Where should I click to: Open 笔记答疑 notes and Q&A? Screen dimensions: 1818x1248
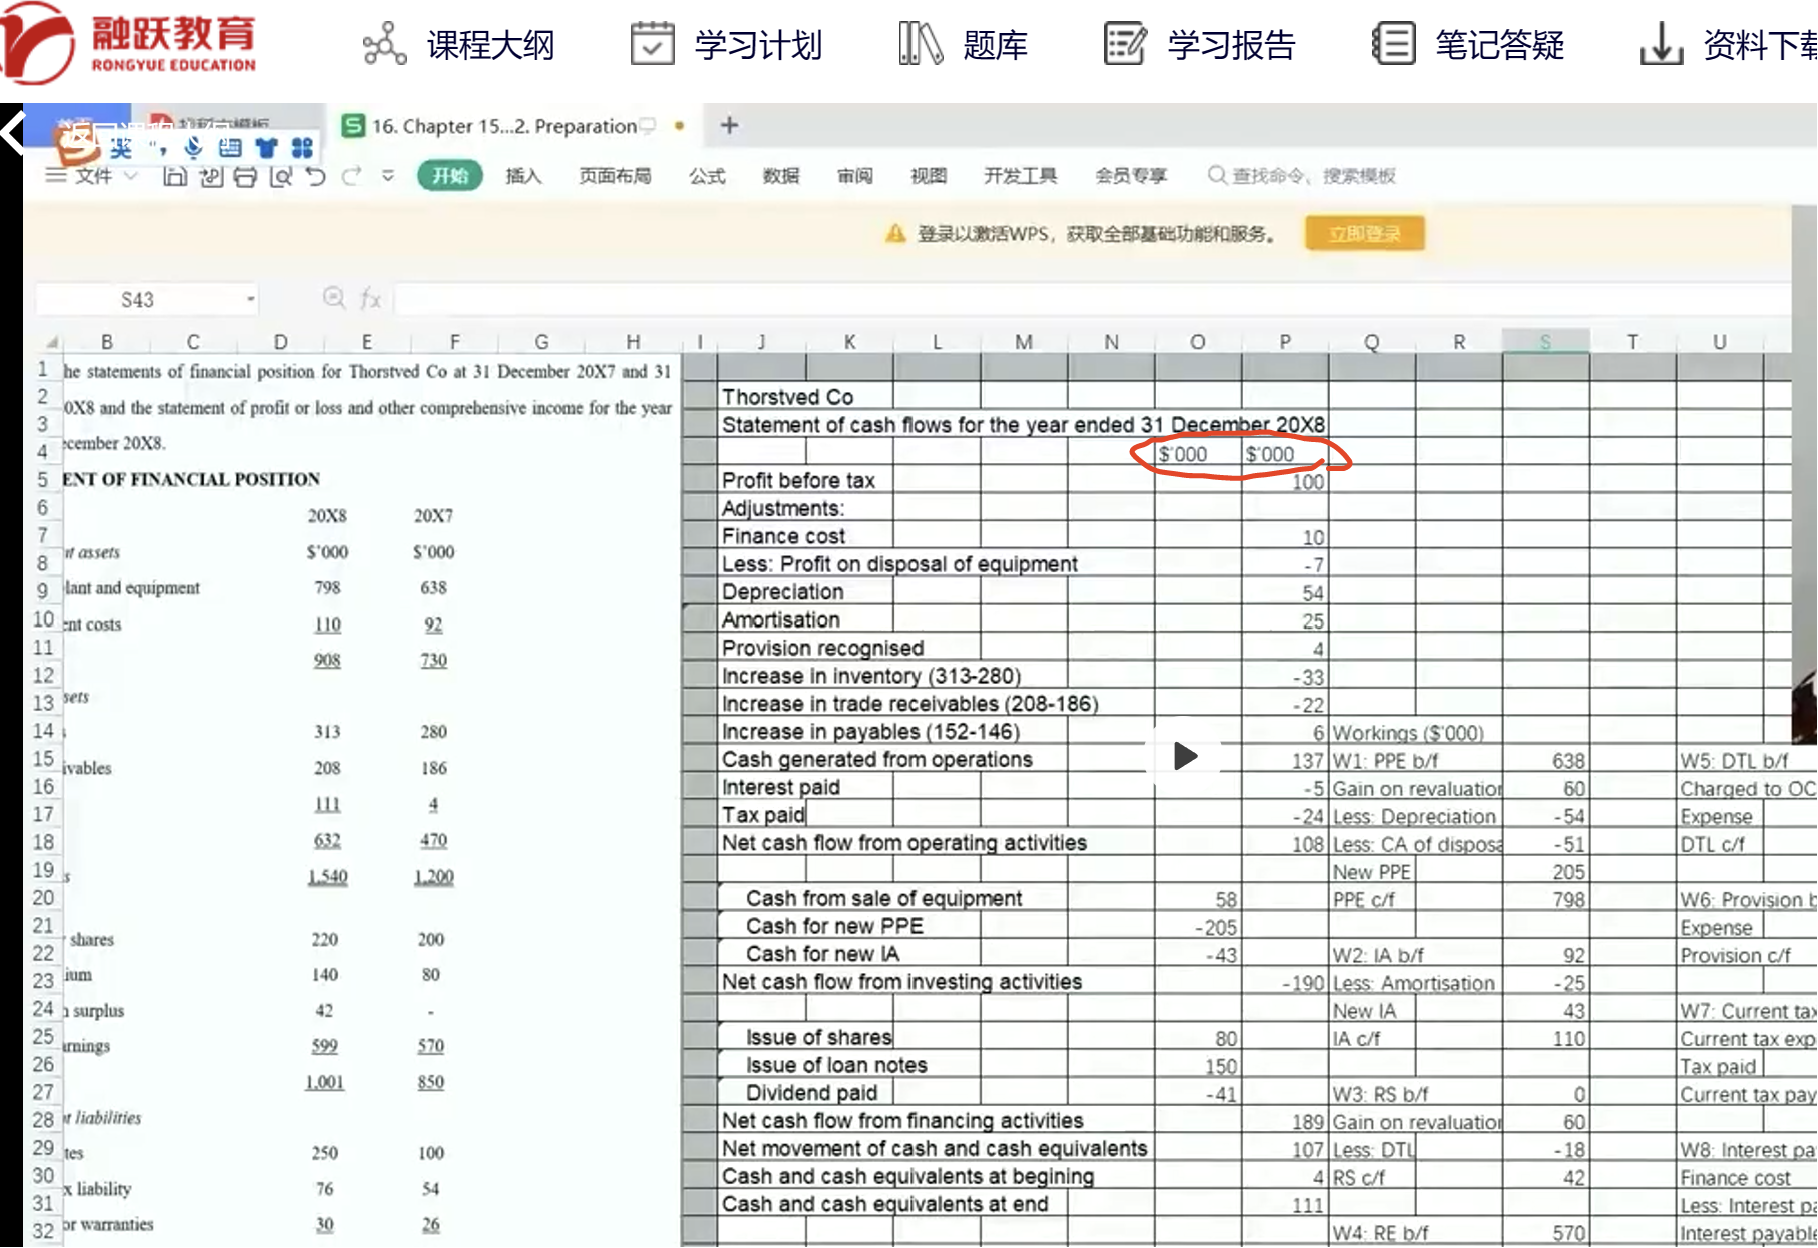(x=1499, y=45)
